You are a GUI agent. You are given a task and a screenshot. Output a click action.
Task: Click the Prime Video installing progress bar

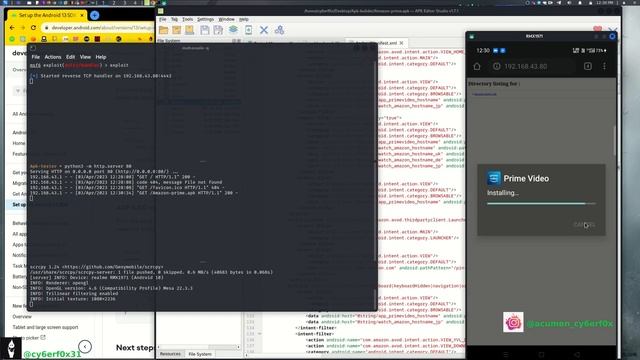541,203
